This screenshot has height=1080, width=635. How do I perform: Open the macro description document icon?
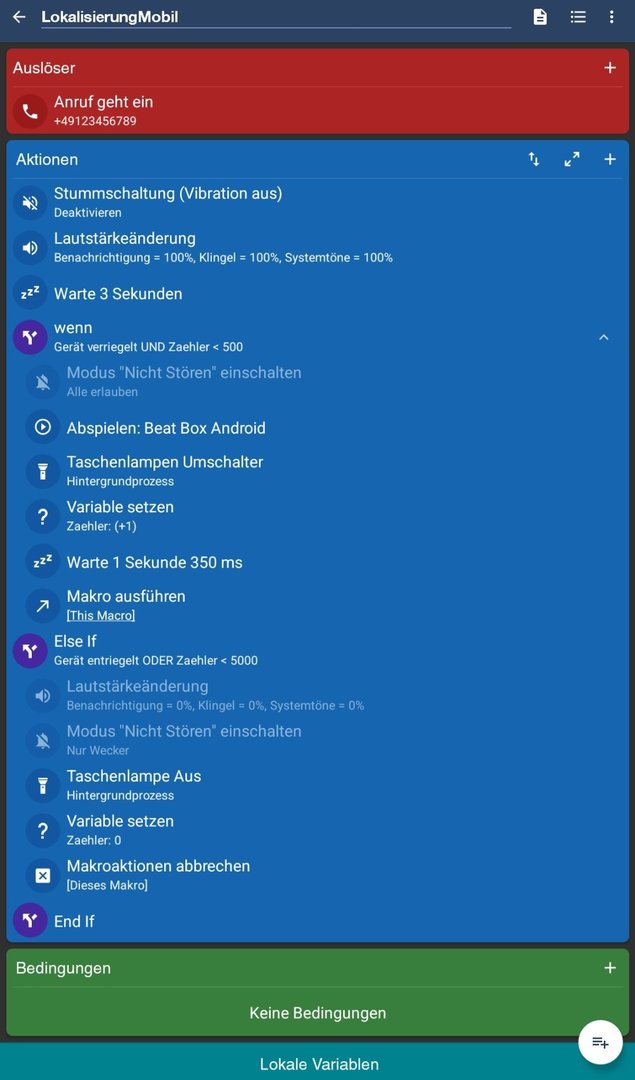coord(540,17)
